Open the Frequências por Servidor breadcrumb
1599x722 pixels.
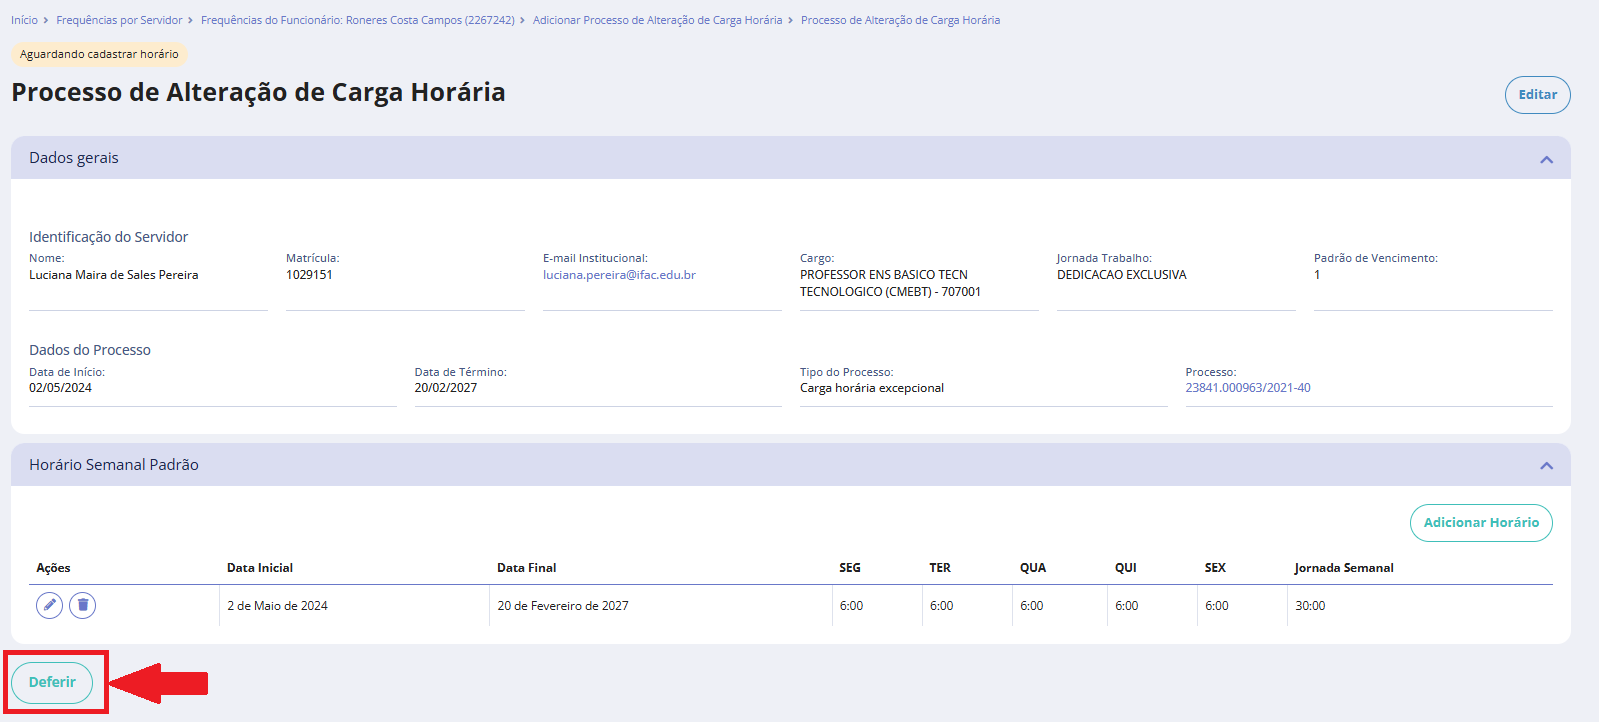click(x=119, y=20)
